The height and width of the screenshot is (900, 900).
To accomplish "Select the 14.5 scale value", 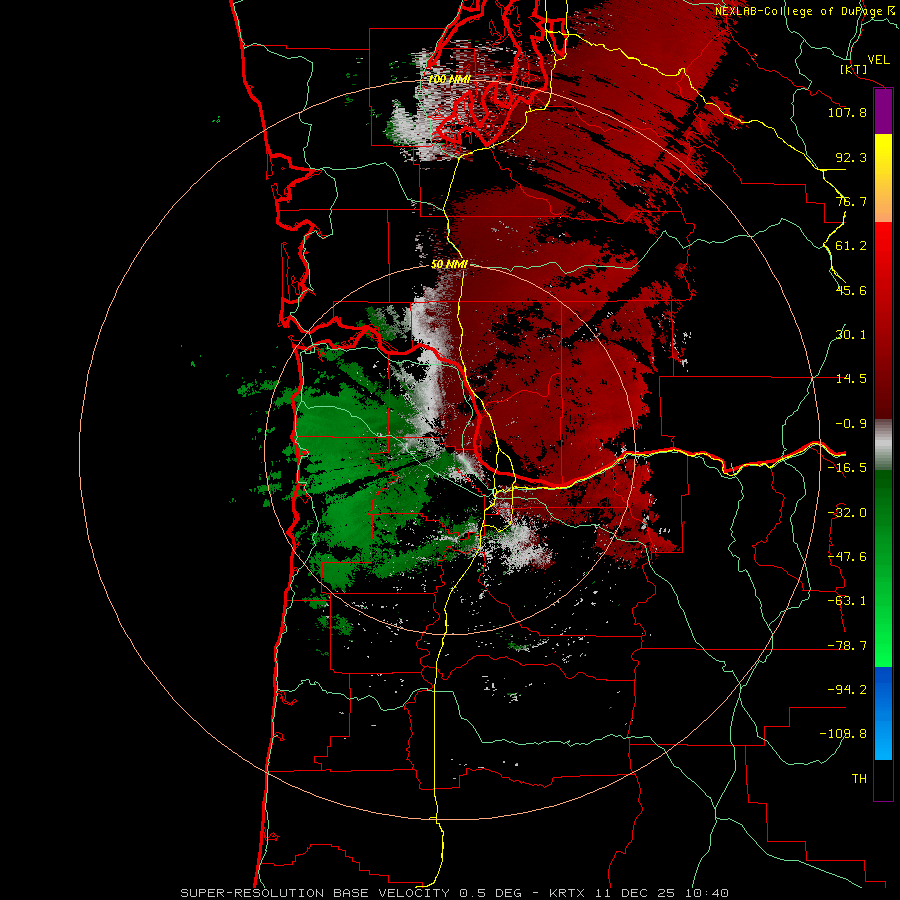I will click(851, 379).
